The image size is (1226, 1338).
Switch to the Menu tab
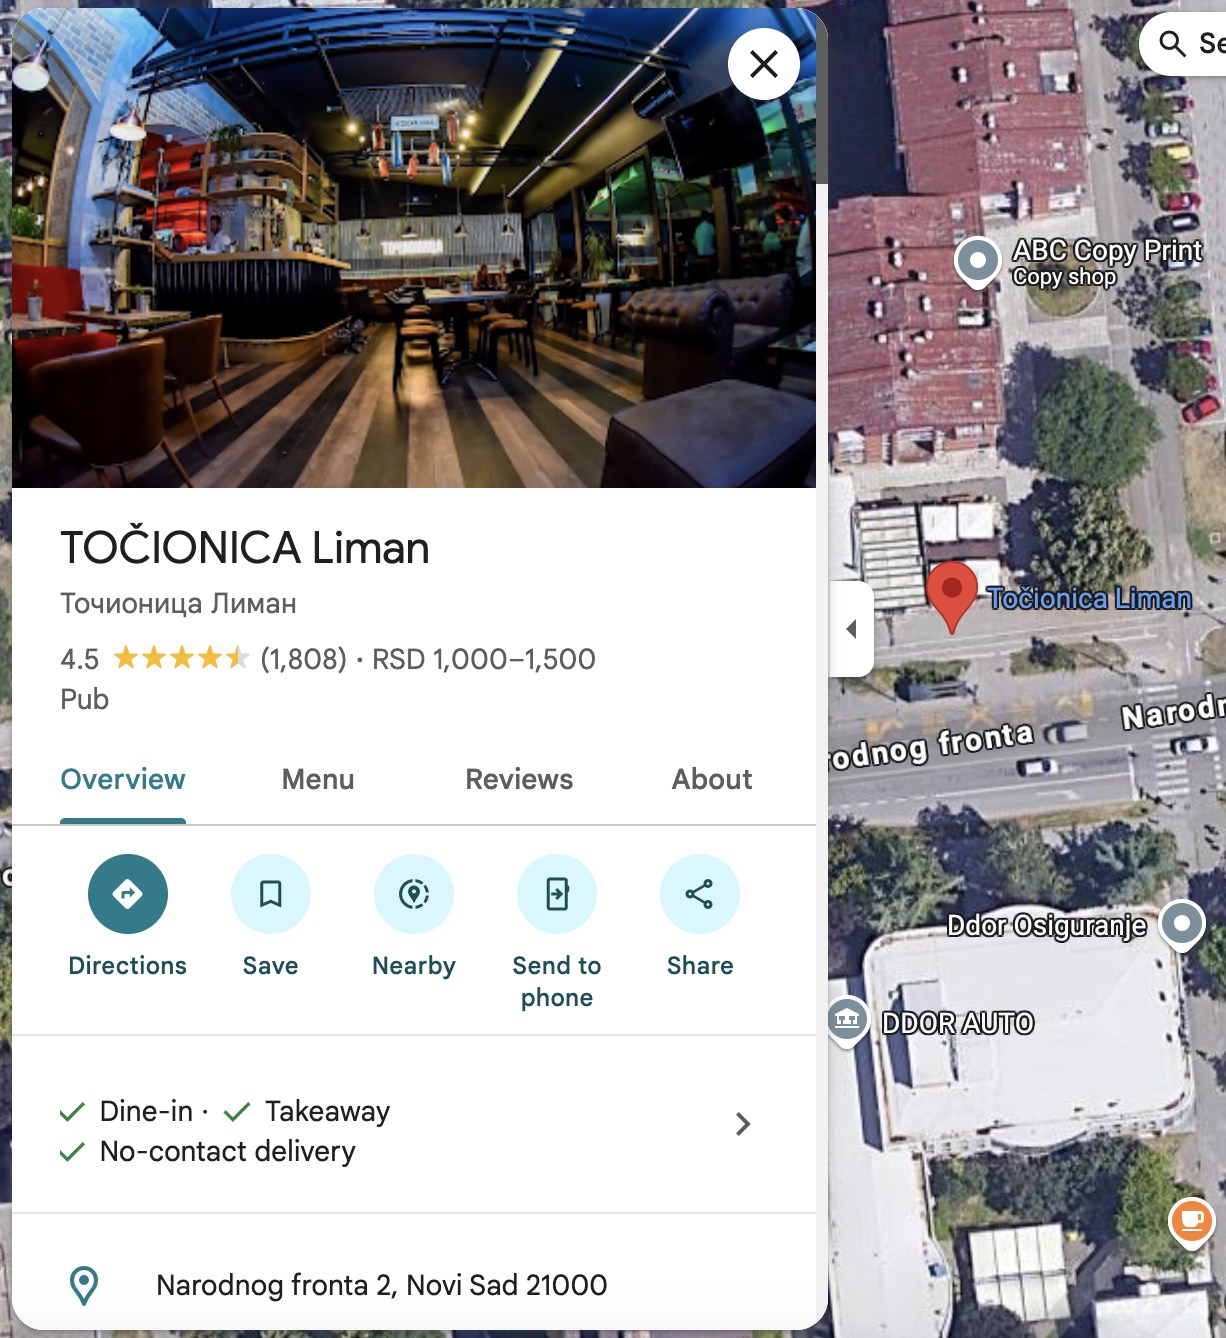click(318, 779)
